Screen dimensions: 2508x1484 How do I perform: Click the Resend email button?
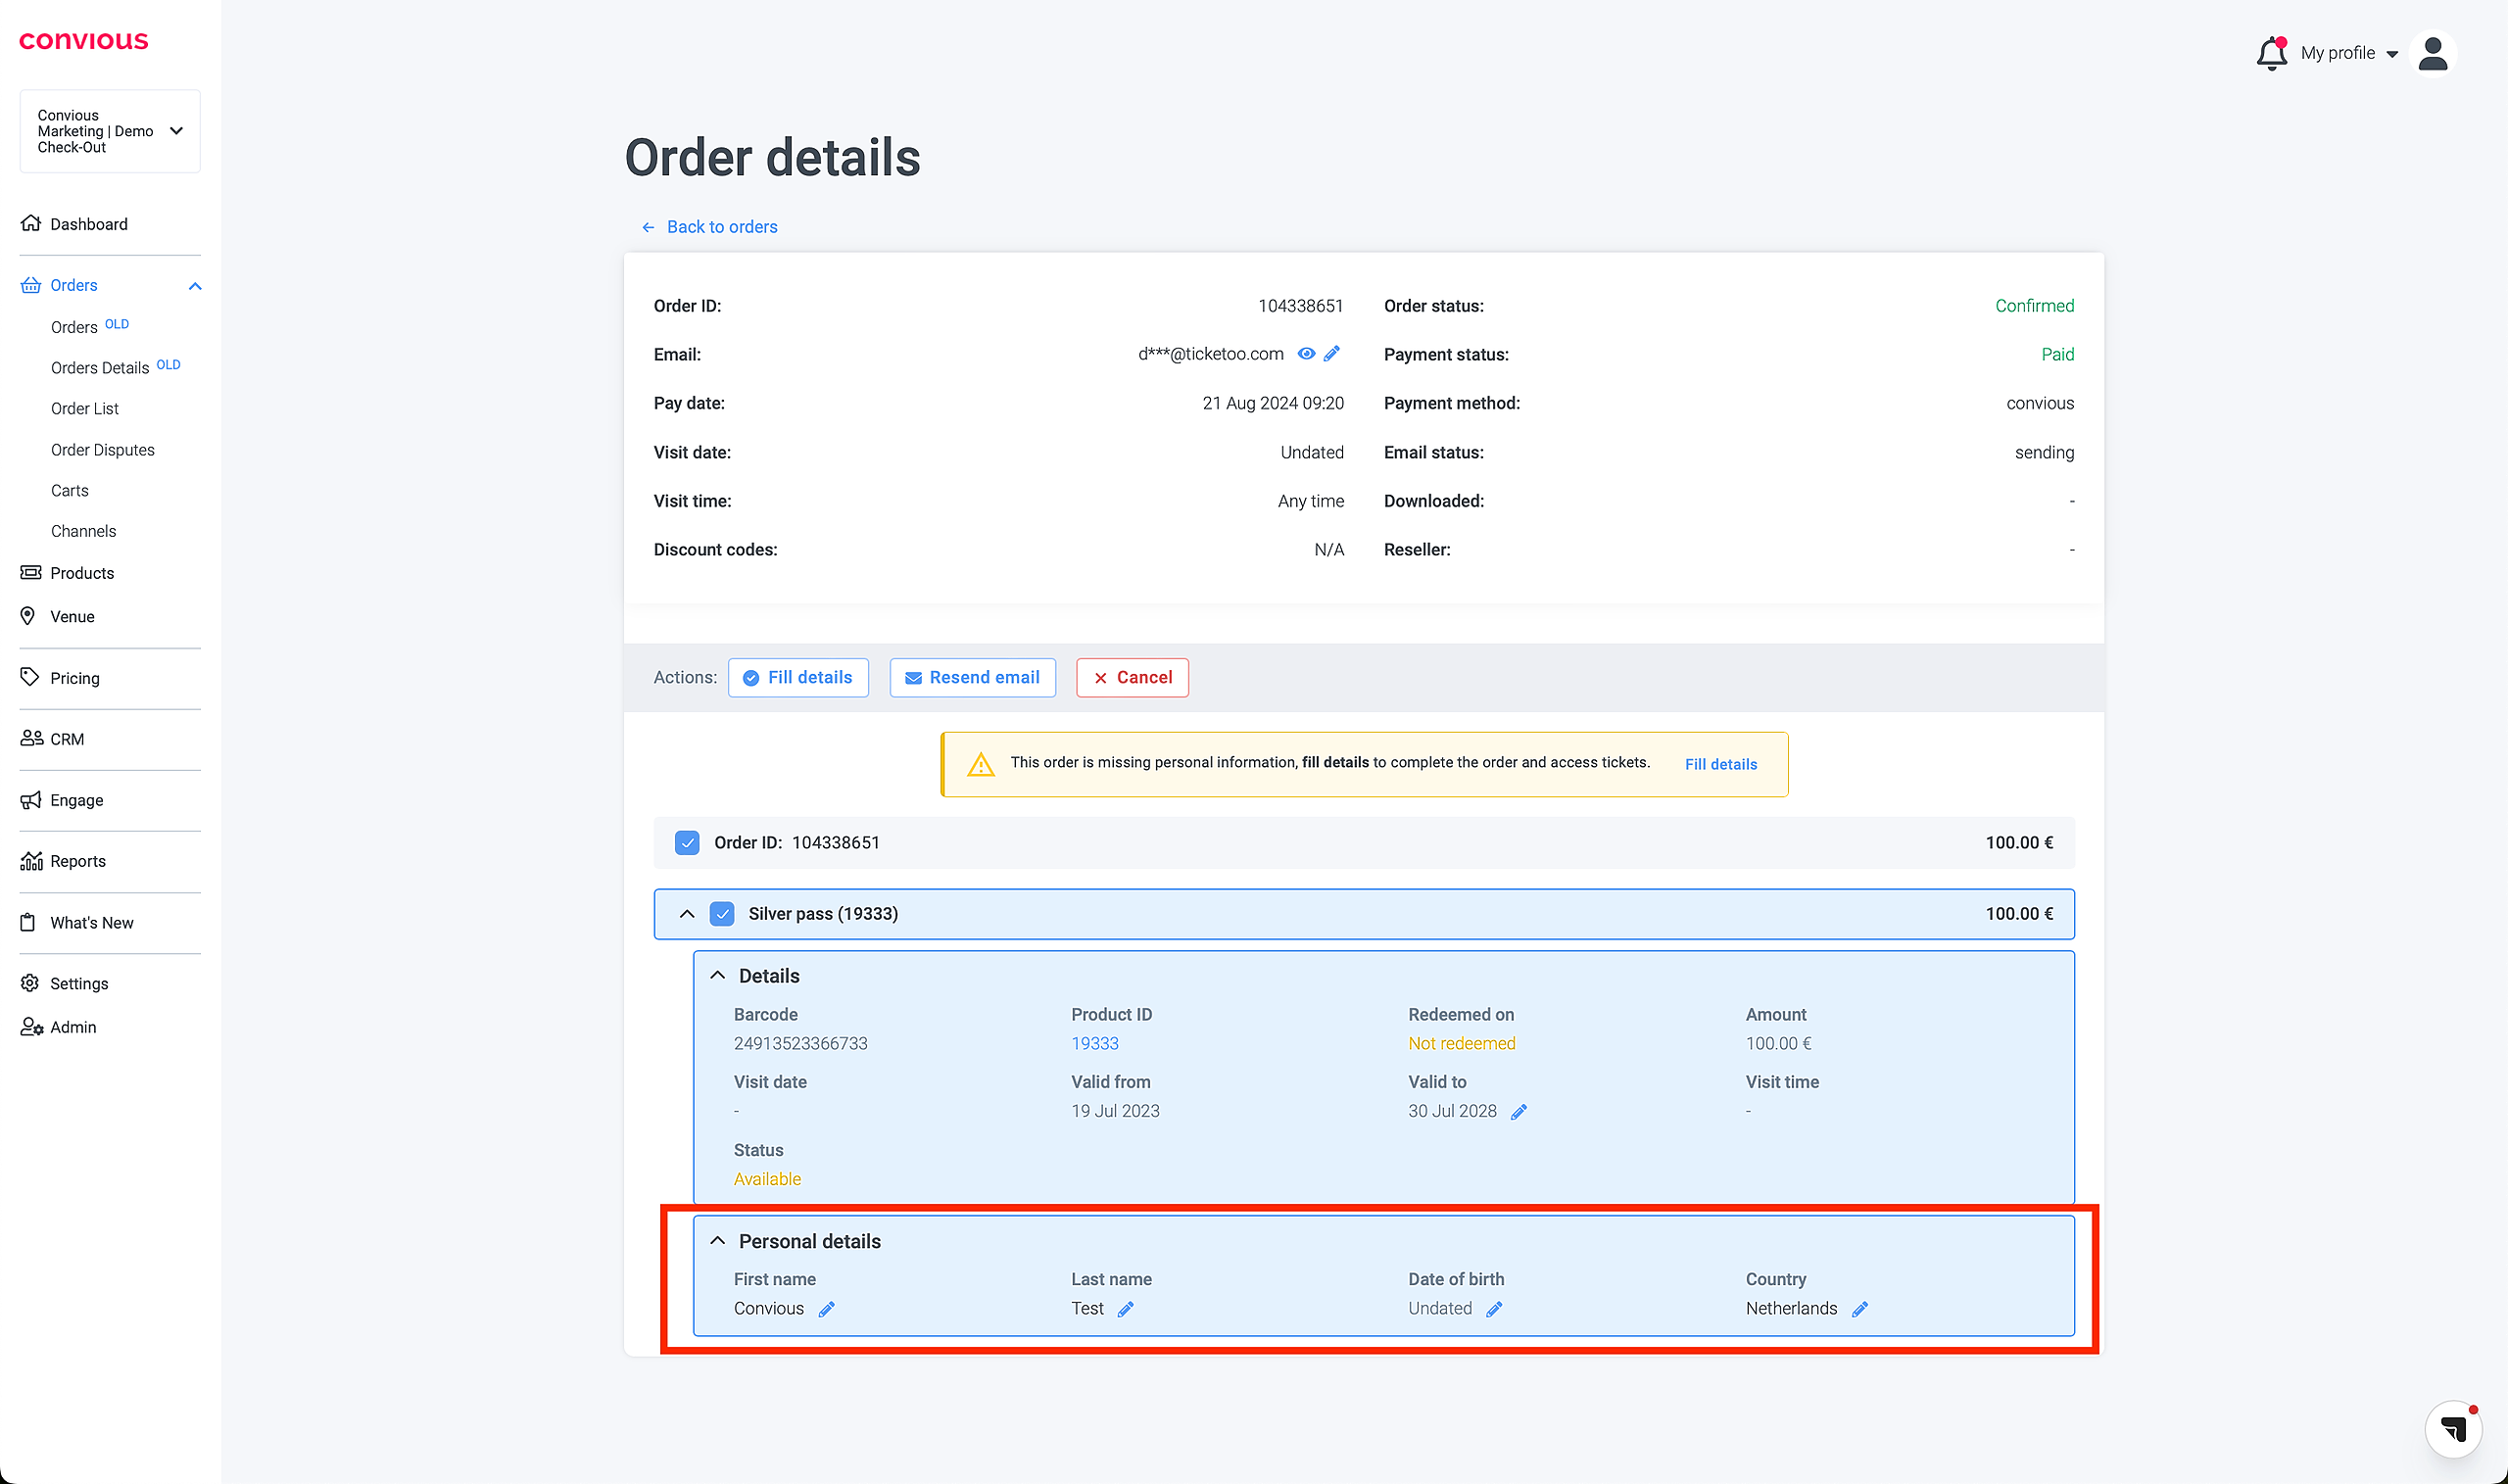[972, 678]
